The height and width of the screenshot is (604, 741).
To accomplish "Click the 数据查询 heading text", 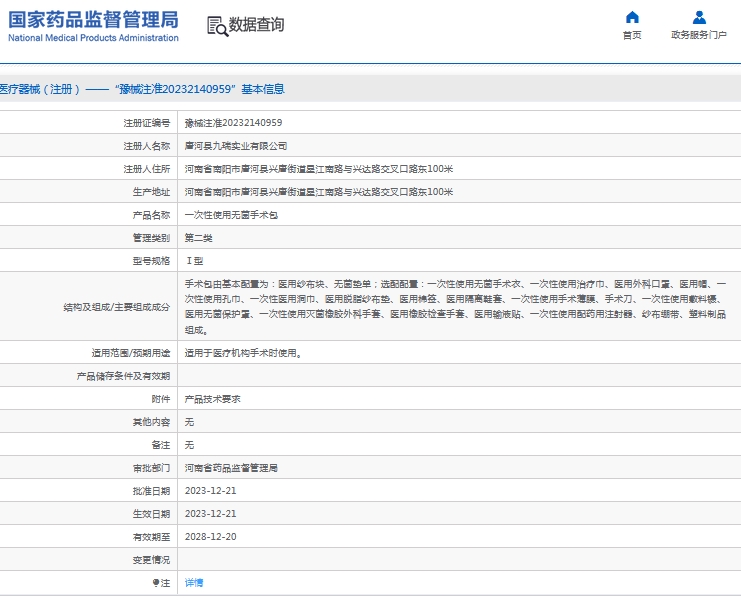I will tap(256, 25).
